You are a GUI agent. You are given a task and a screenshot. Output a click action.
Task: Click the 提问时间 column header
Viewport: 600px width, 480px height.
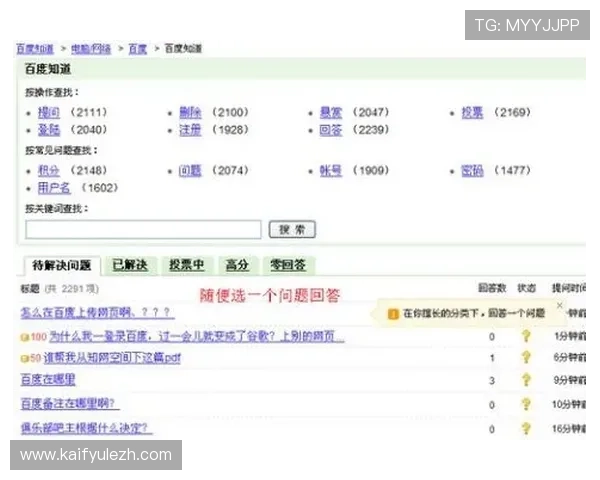[569, 288]
